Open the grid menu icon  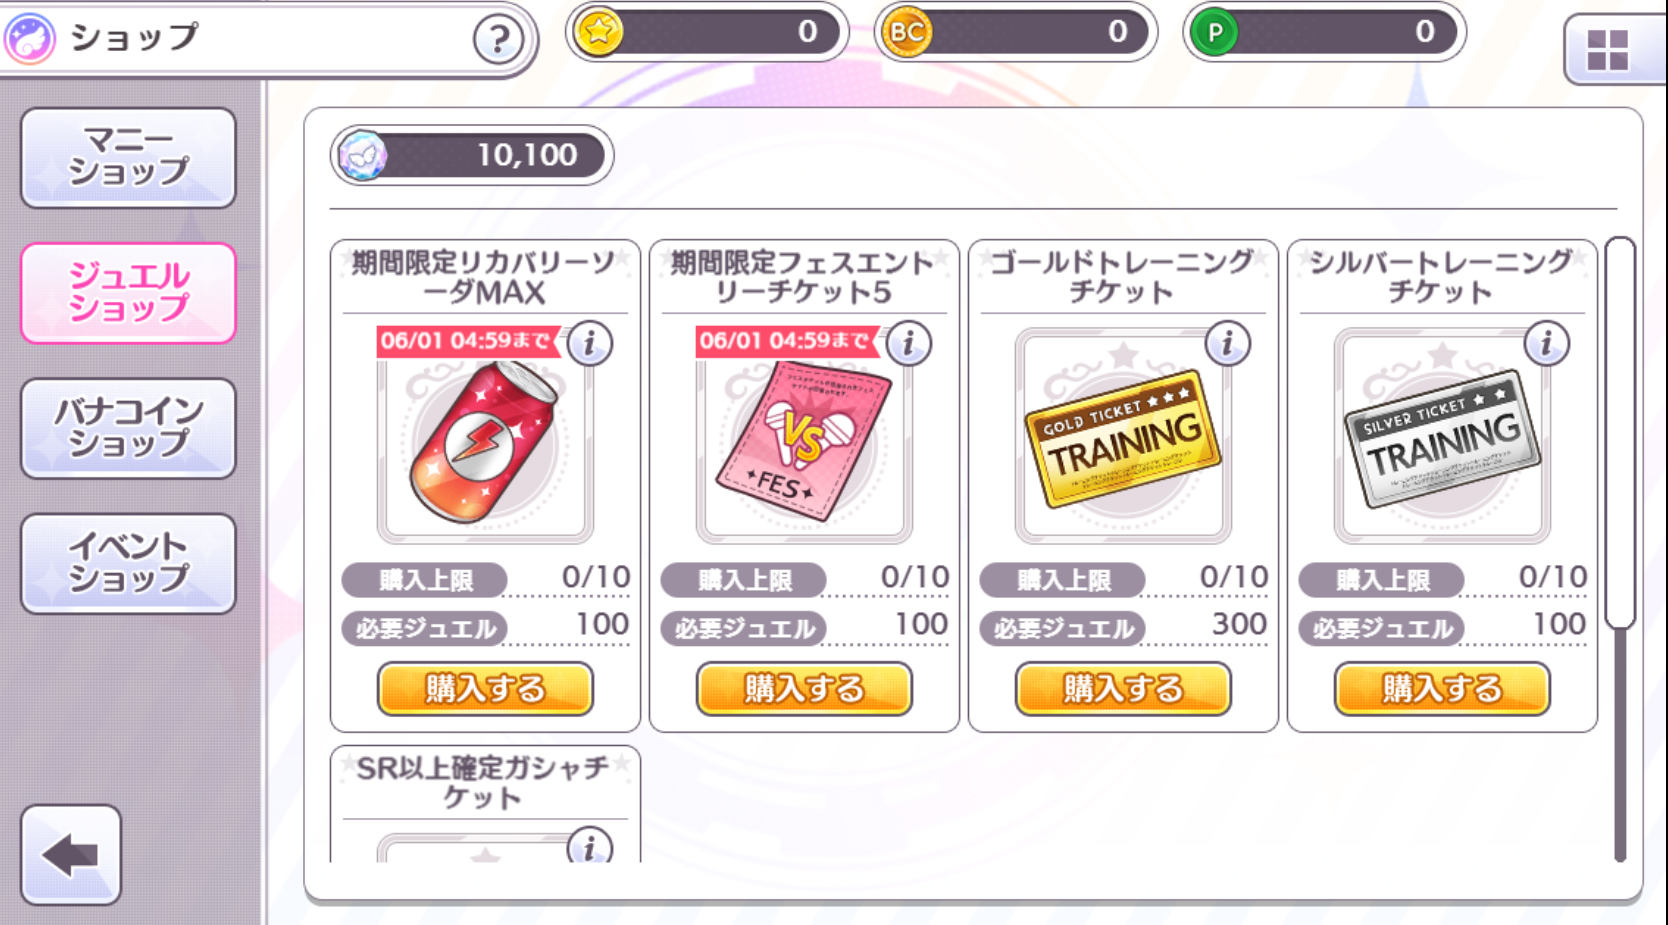click(x=1608, y=50)
